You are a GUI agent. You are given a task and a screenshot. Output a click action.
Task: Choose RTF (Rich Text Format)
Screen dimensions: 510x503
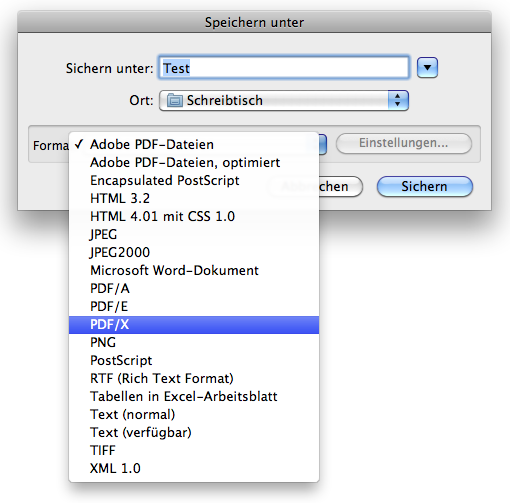(x=194, y=379)
